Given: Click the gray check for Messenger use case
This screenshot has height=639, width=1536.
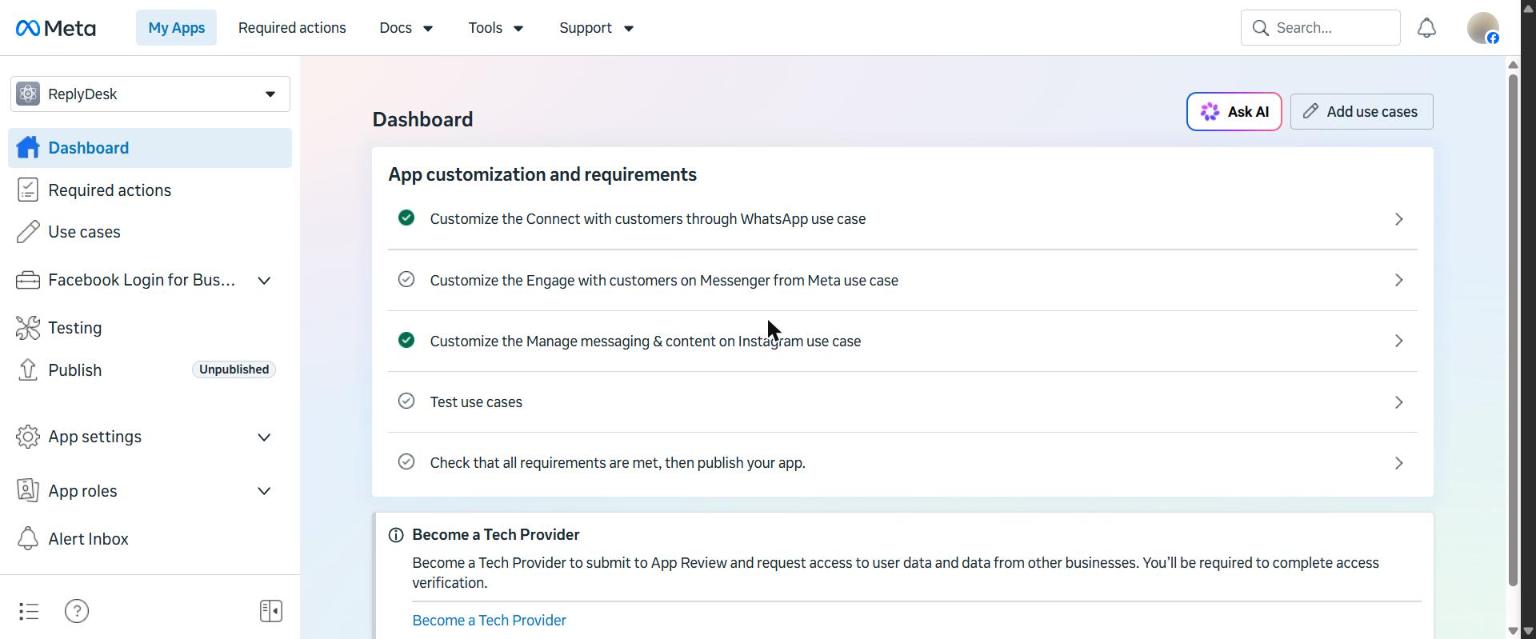Looking at the screenshot, I should click(406, 280).
